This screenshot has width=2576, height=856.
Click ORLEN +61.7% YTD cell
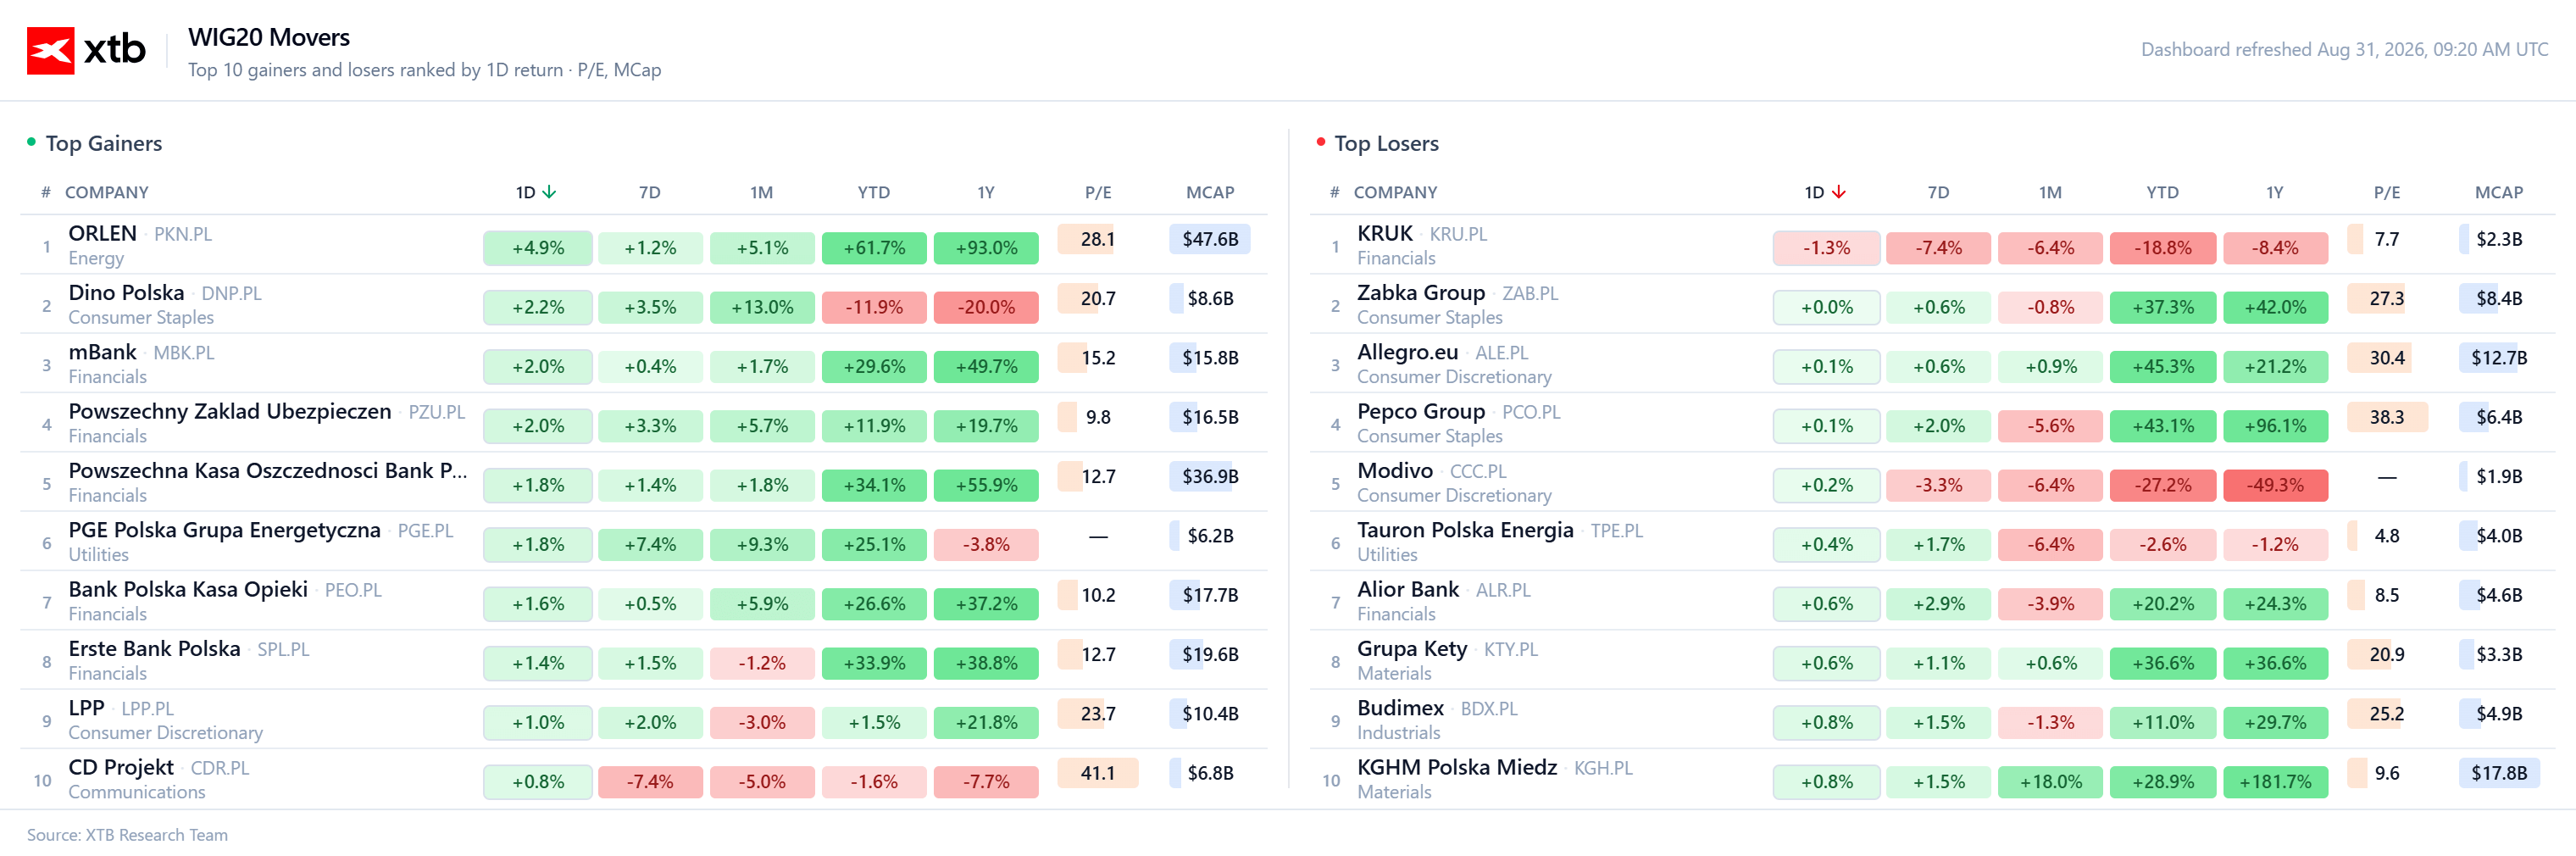873,247
